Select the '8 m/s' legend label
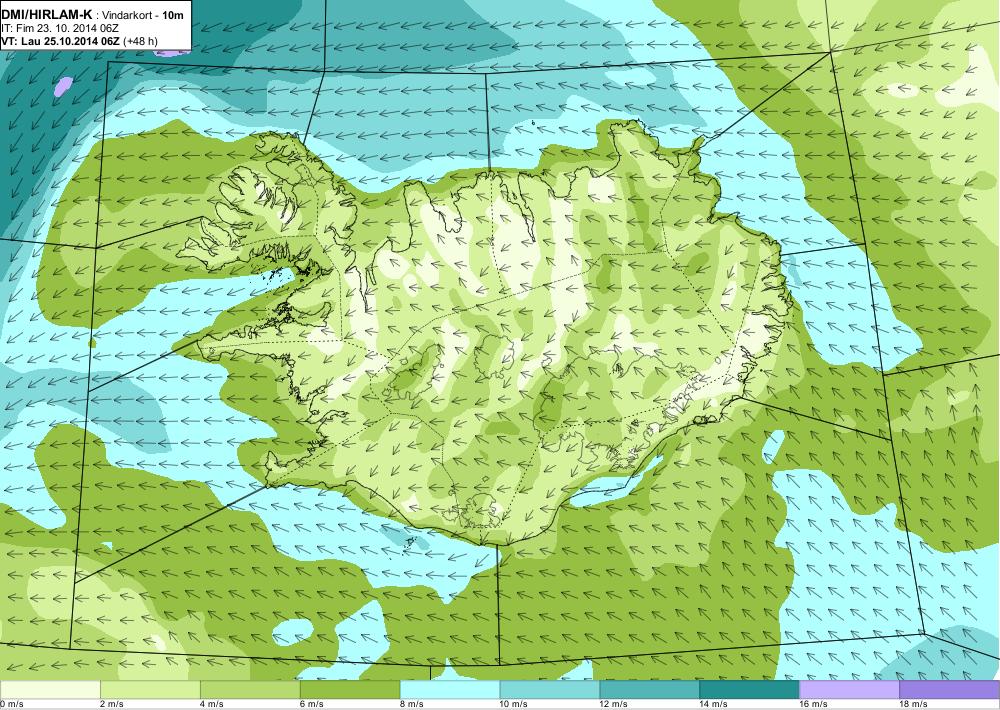Viewport: 1000px width, 710px height. tap(411, 704)
